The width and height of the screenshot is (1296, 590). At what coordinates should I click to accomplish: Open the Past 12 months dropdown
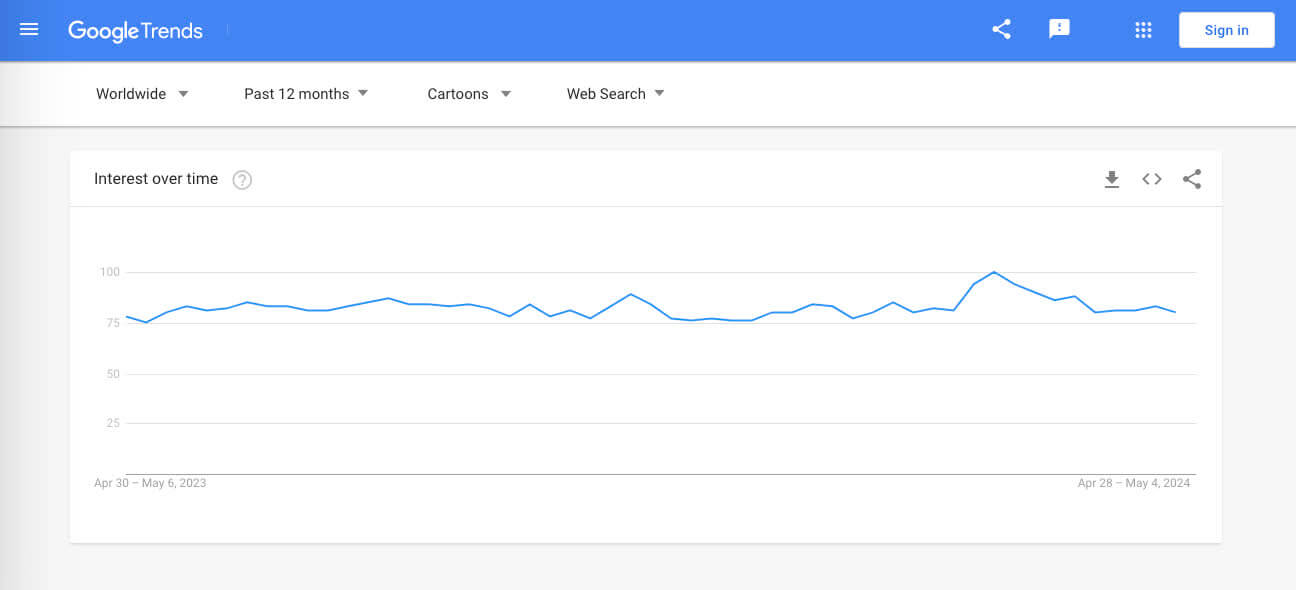[307, 94]
